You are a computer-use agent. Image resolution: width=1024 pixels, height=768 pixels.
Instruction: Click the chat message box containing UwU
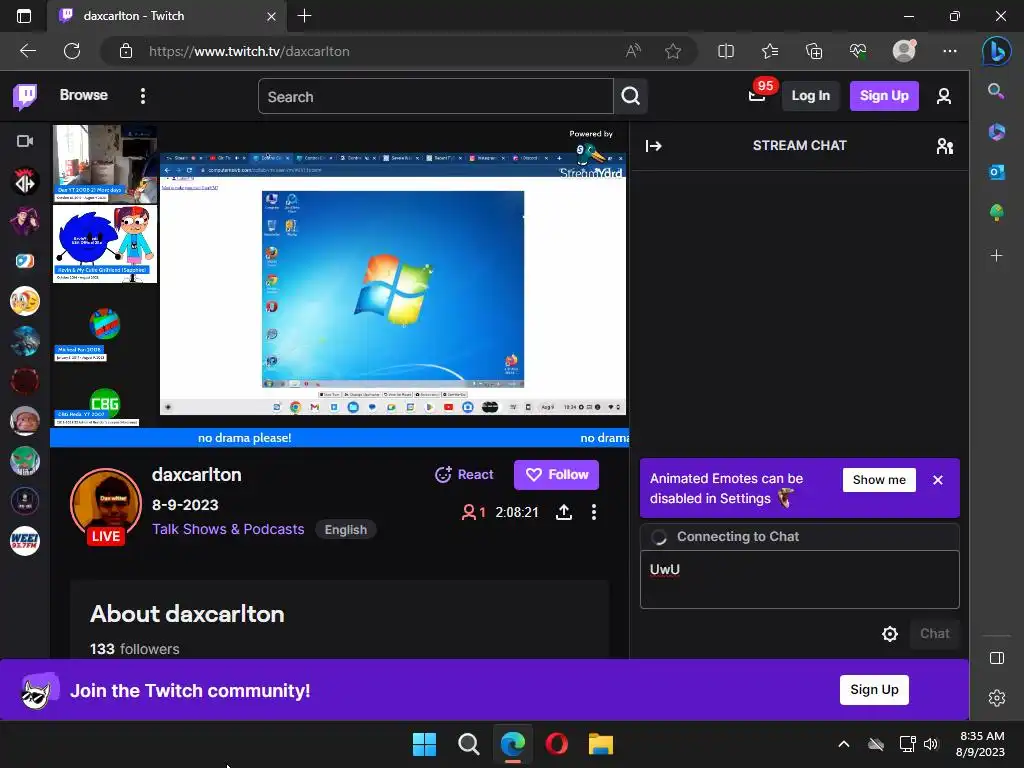(x=799, y=579)
